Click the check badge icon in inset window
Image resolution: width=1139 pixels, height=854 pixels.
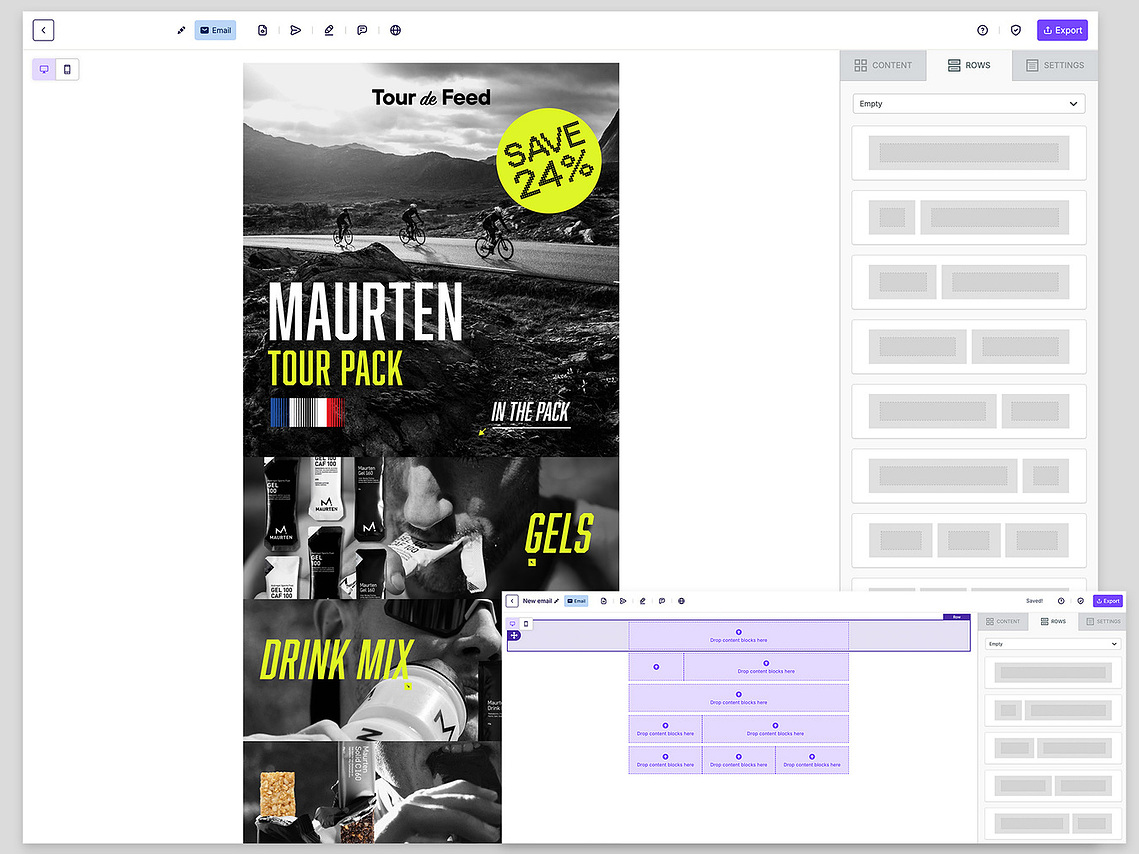tap(1080, 601)
